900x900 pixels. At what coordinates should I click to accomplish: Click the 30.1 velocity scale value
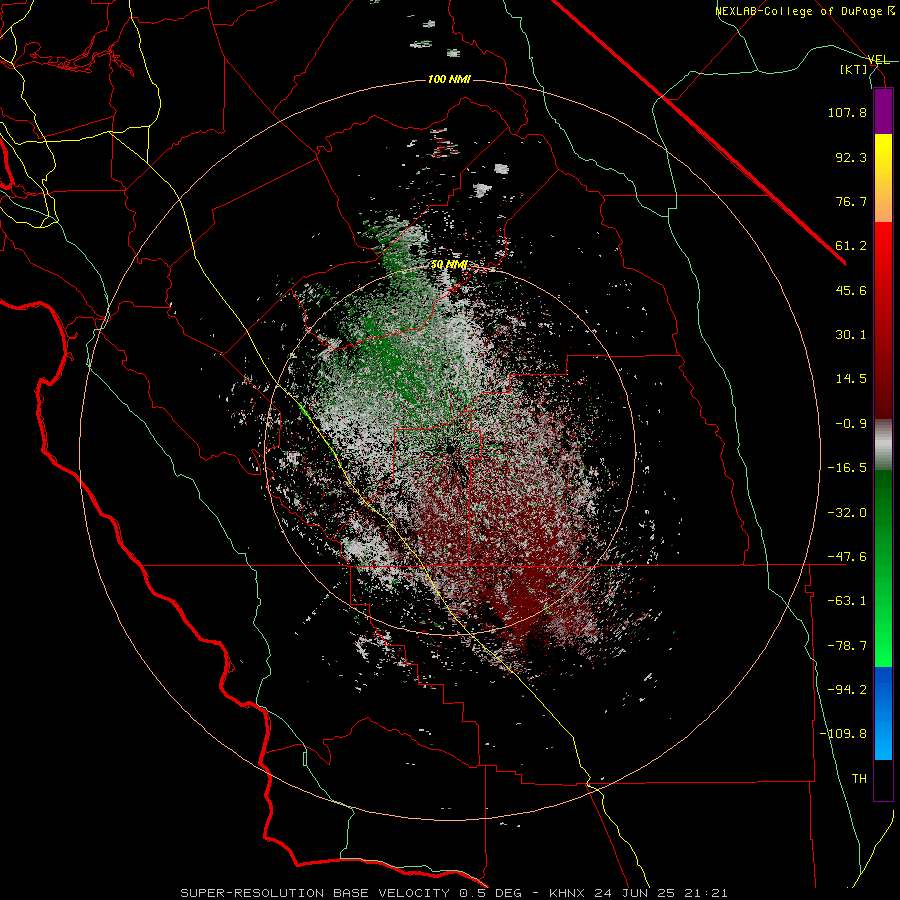click(851, 335)
